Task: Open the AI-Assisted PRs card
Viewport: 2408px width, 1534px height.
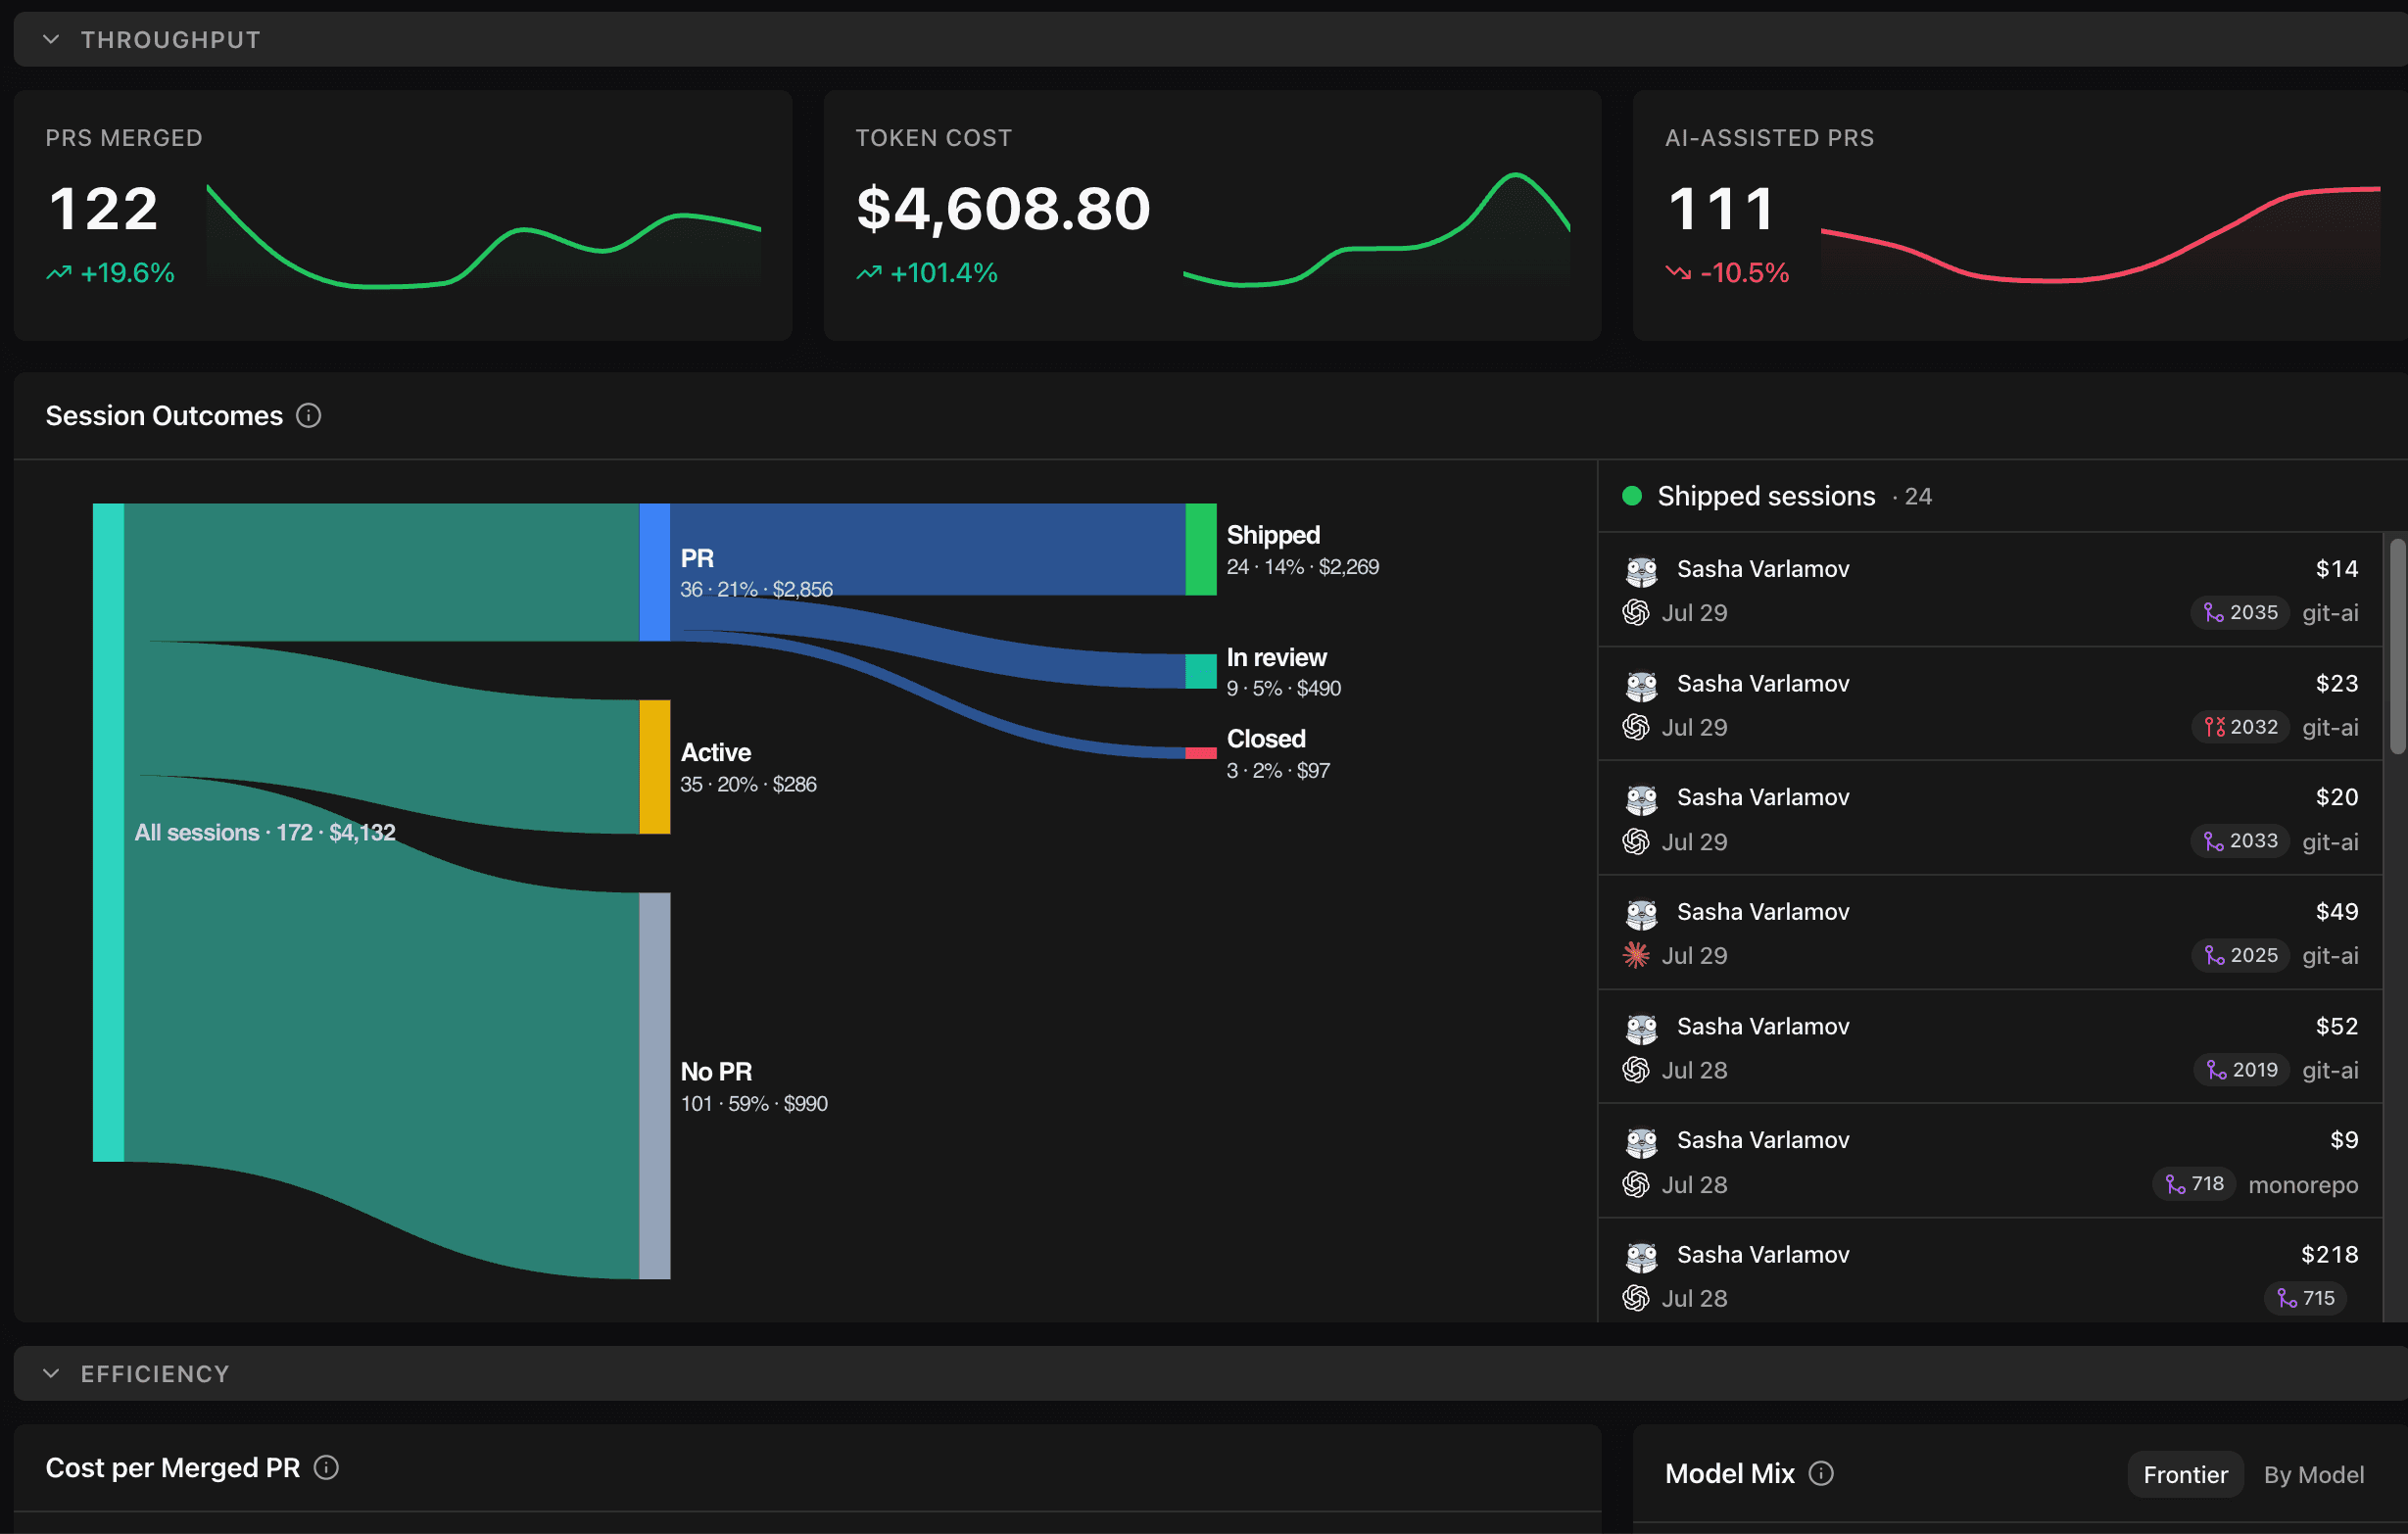Action: (x=2020, y=216)
